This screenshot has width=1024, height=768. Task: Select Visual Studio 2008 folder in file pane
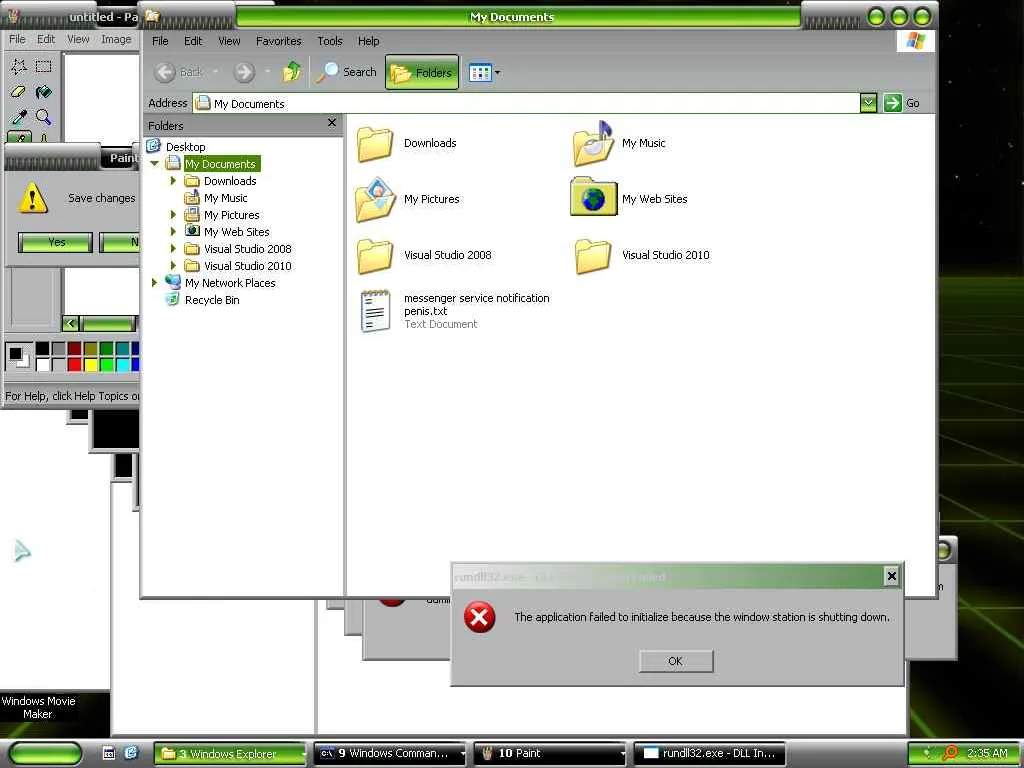coord(375,256)
